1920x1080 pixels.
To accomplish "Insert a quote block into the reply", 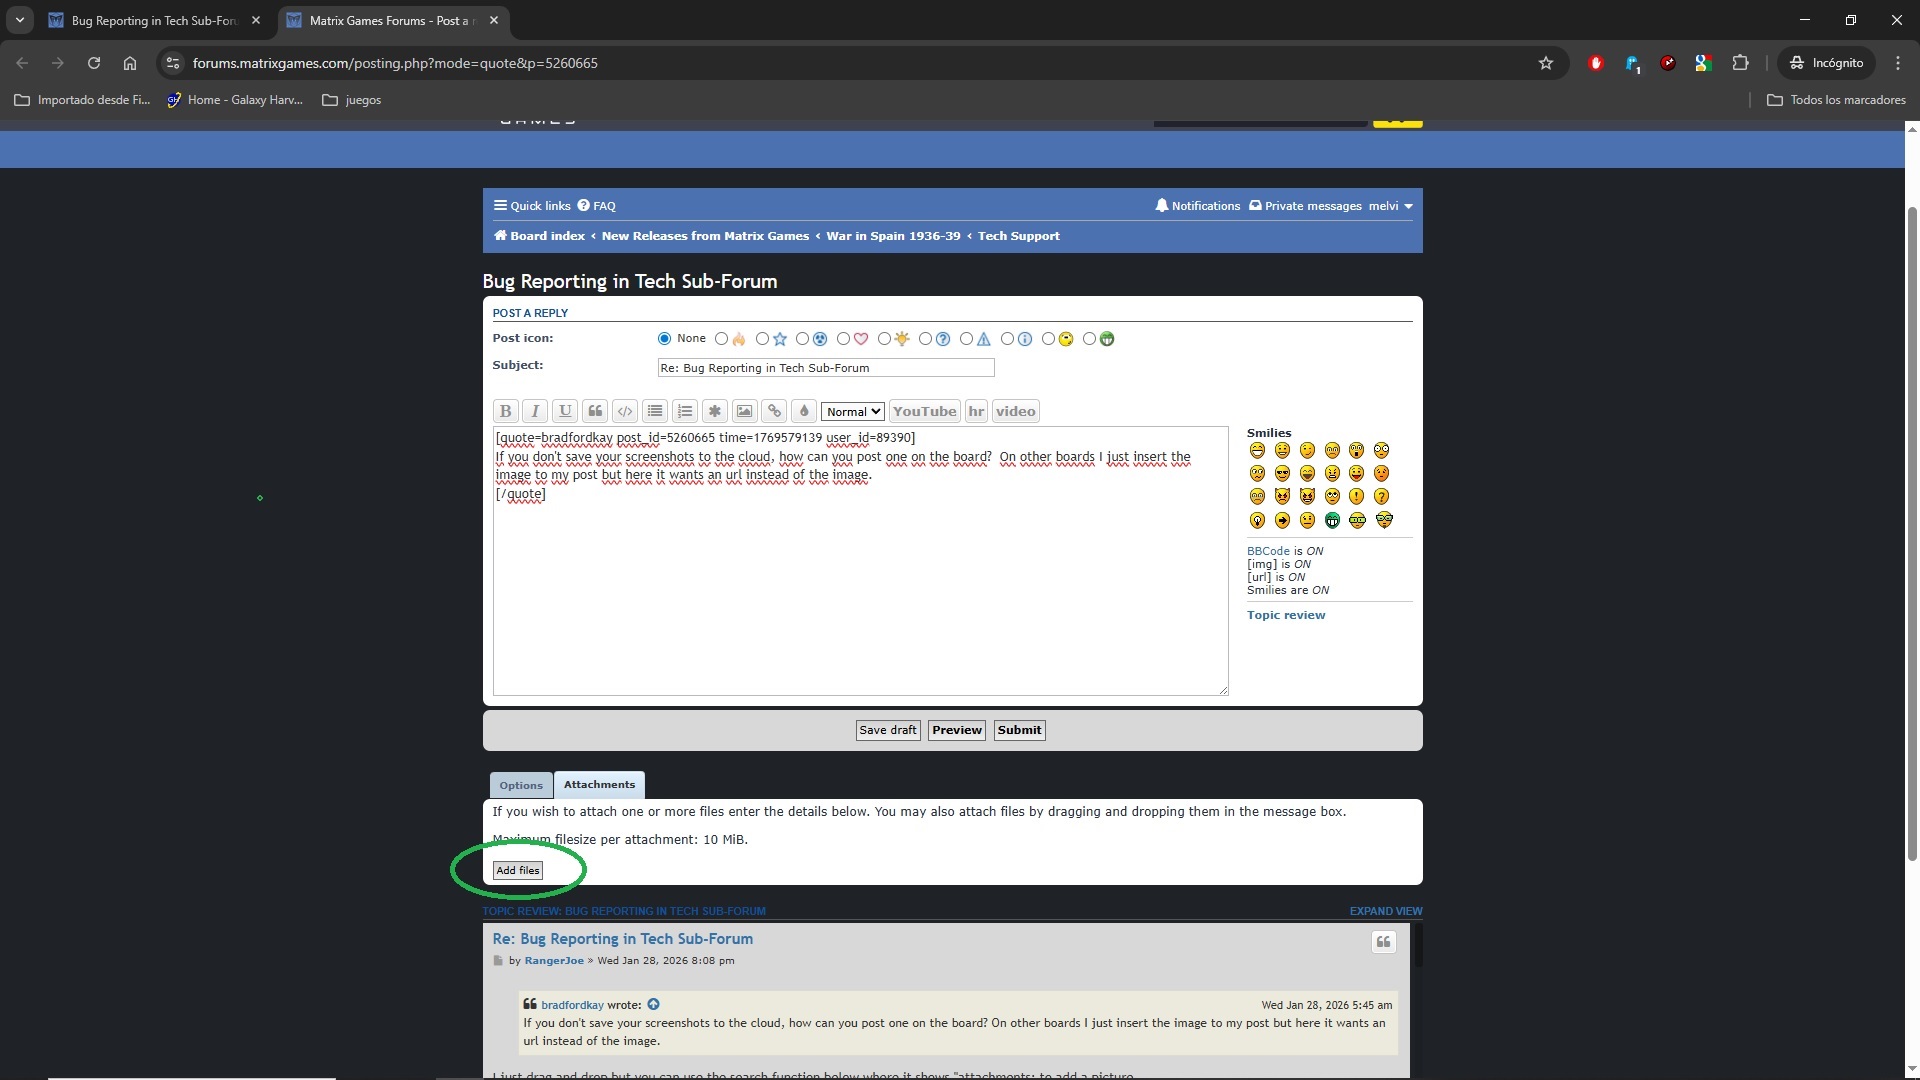I will pos(595,411).
